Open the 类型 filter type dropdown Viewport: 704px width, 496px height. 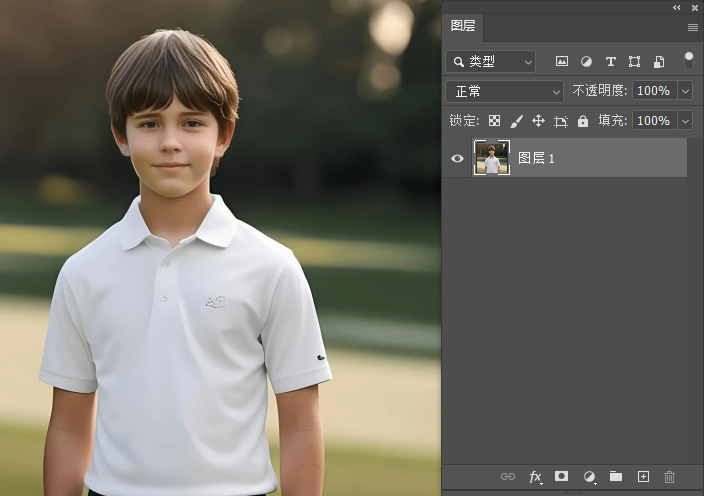491,62
